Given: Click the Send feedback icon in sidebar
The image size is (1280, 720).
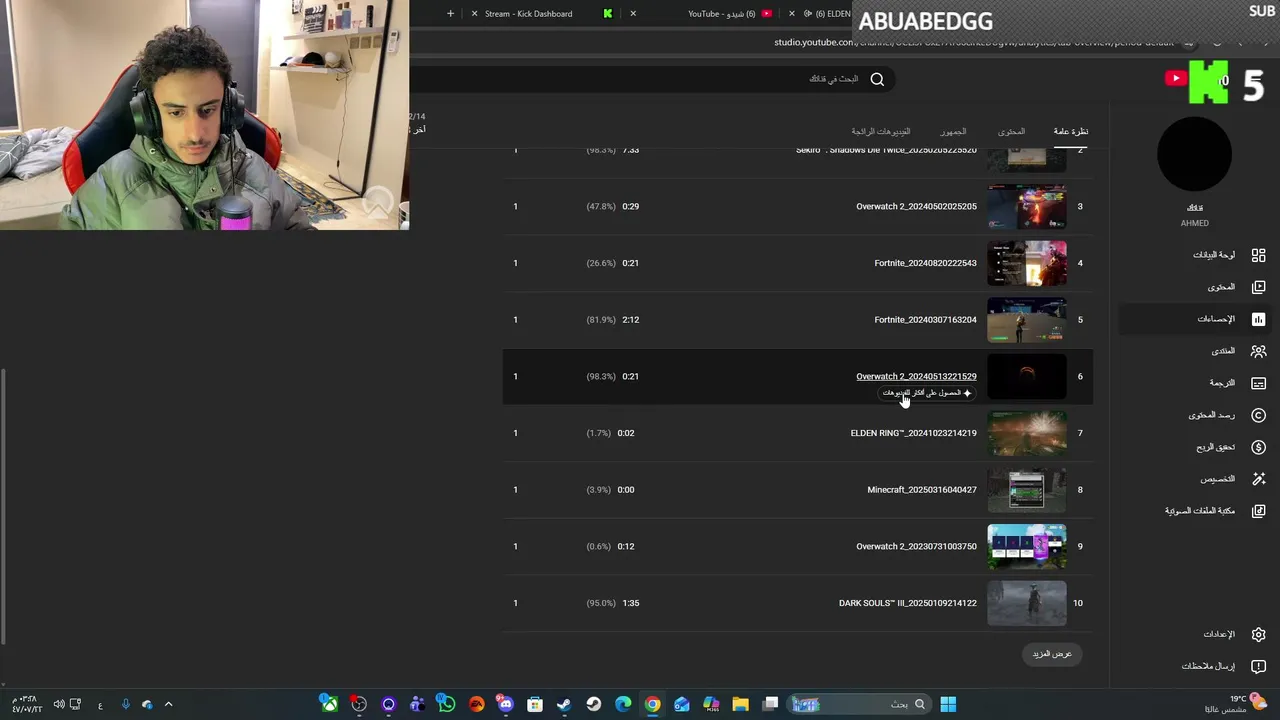Looking at the screenshot, I should [1258, 666].
